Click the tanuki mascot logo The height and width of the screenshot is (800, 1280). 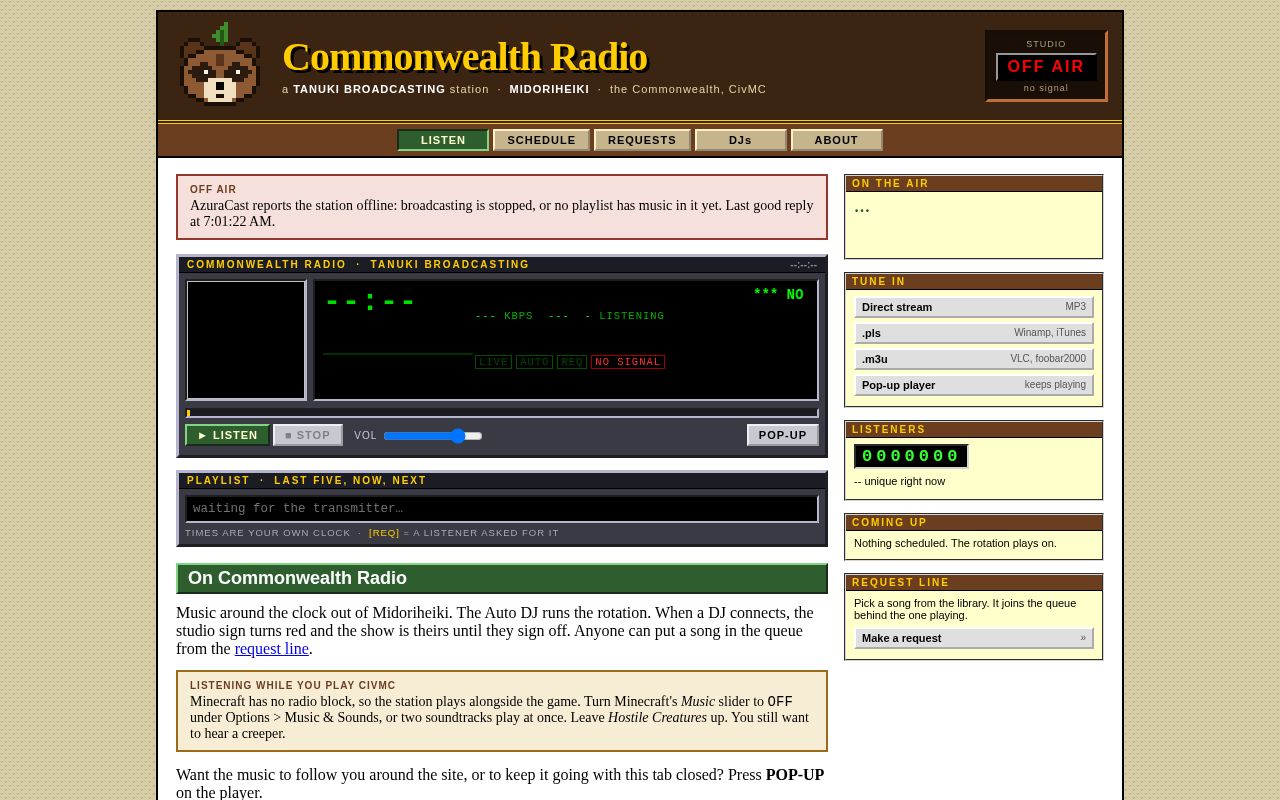tap(220, 64)
